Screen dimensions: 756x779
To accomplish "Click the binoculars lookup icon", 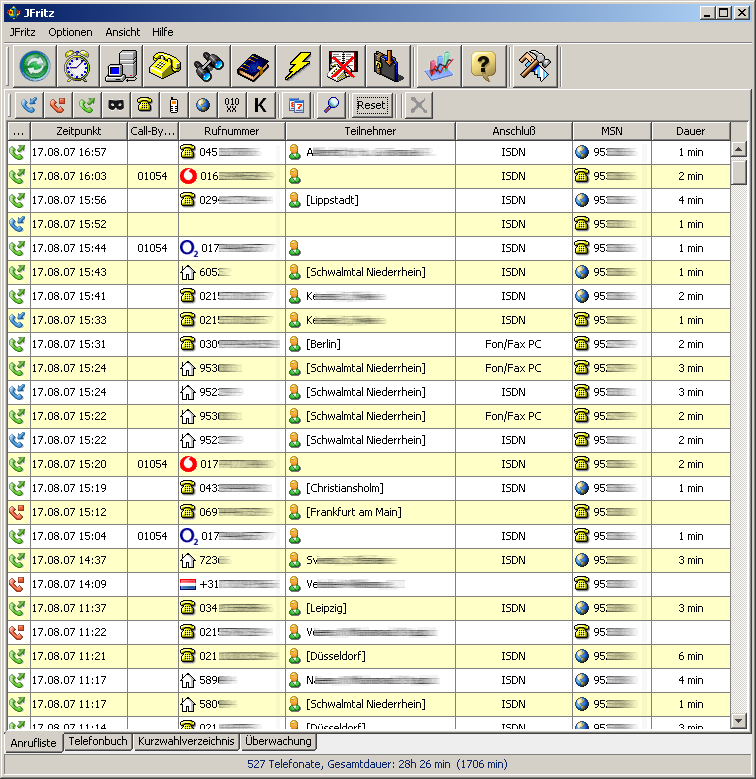I will click(209, 66).
